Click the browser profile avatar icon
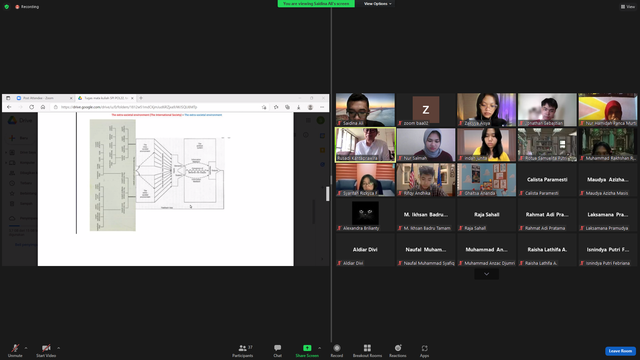 310,107
